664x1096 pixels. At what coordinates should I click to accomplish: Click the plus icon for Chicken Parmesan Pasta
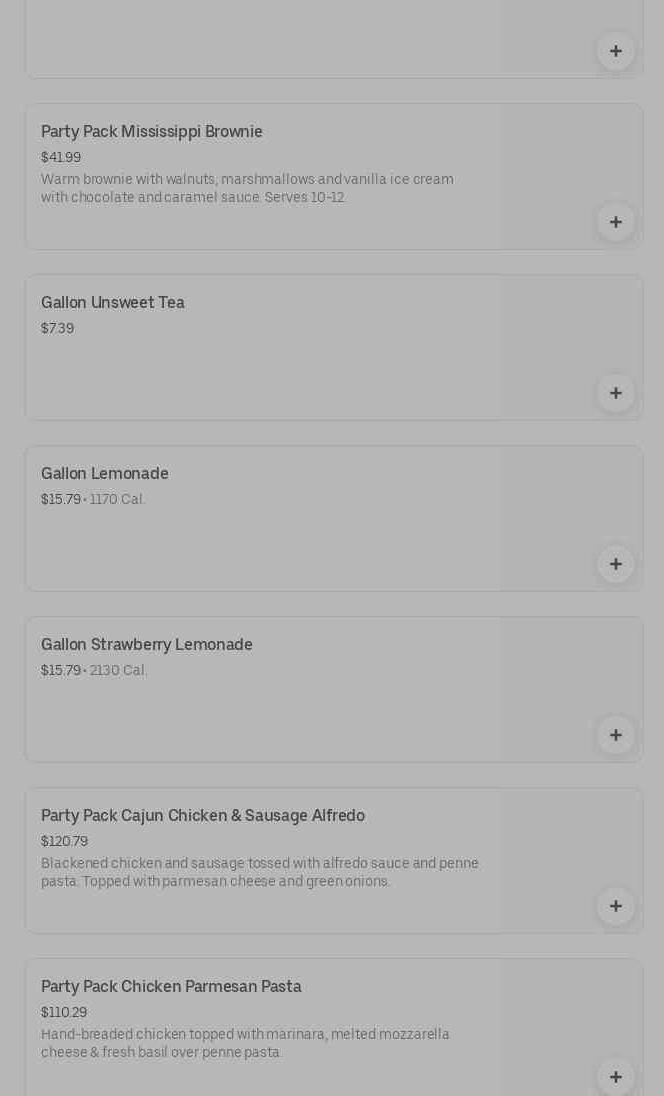tap(615, 1076)
